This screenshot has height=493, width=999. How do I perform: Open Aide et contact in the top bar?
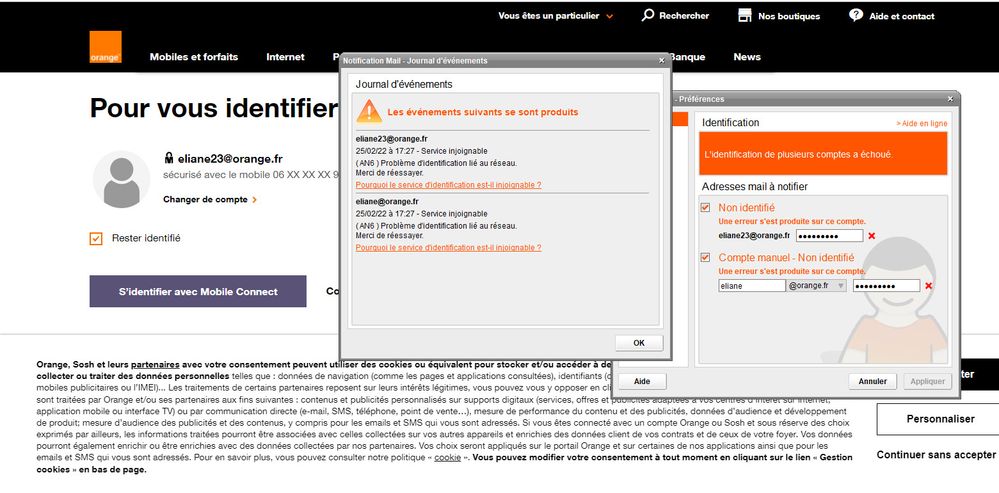pyautogui.click(x=902, y=16)
